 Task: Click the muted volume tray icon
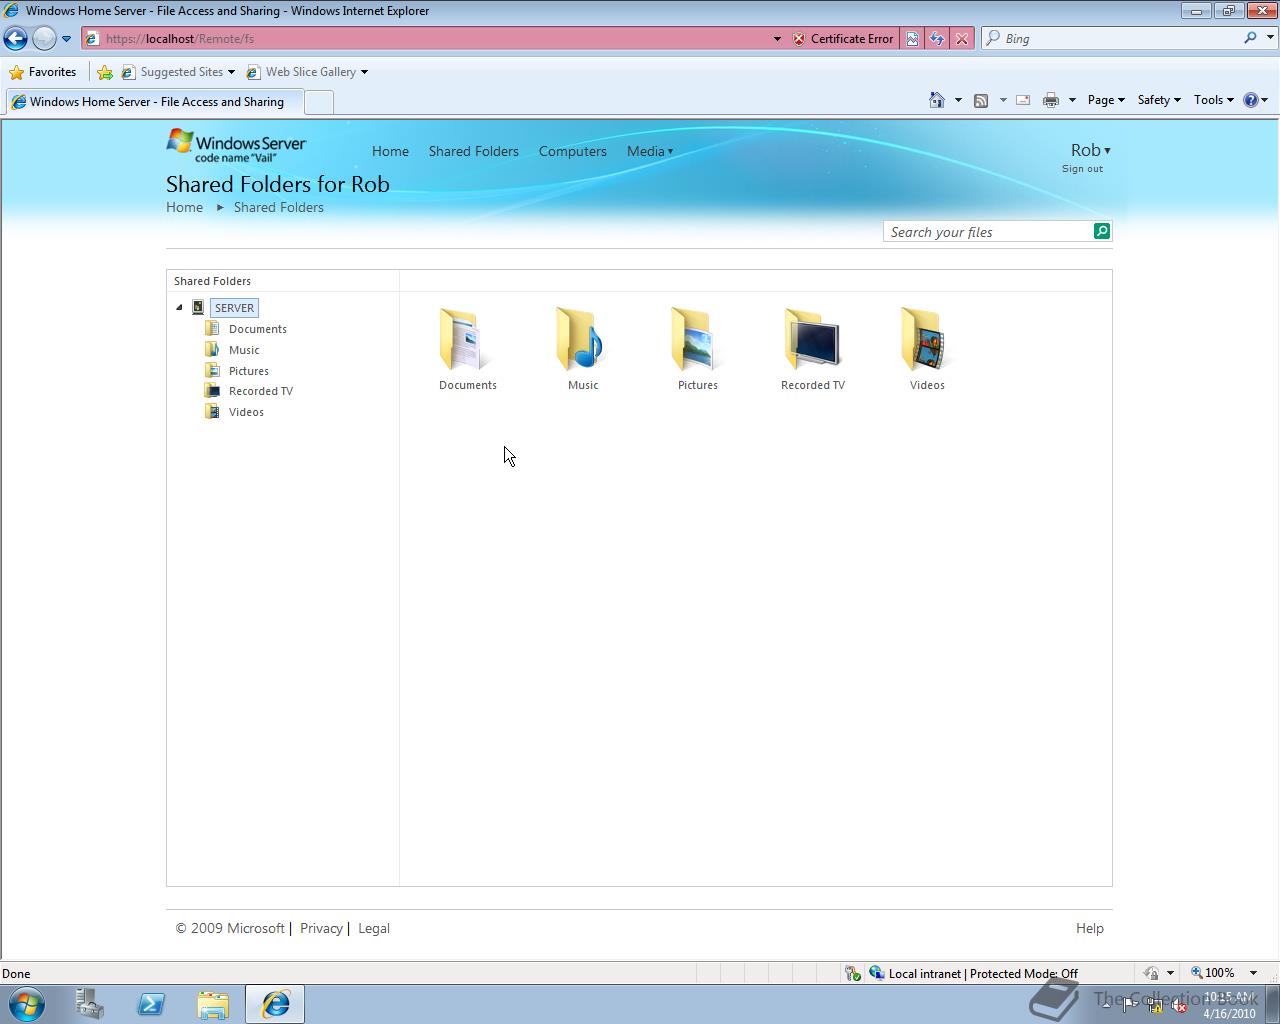click(x=1179, y=1006)
